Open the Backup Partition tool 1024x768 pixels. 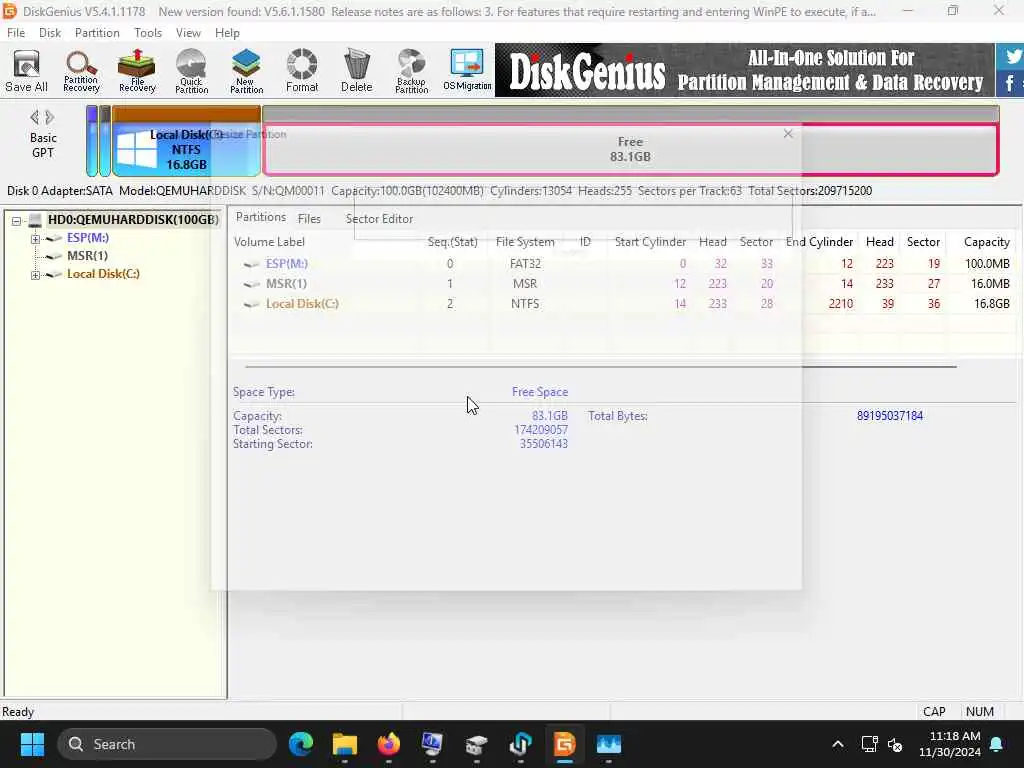coord(411,71)
